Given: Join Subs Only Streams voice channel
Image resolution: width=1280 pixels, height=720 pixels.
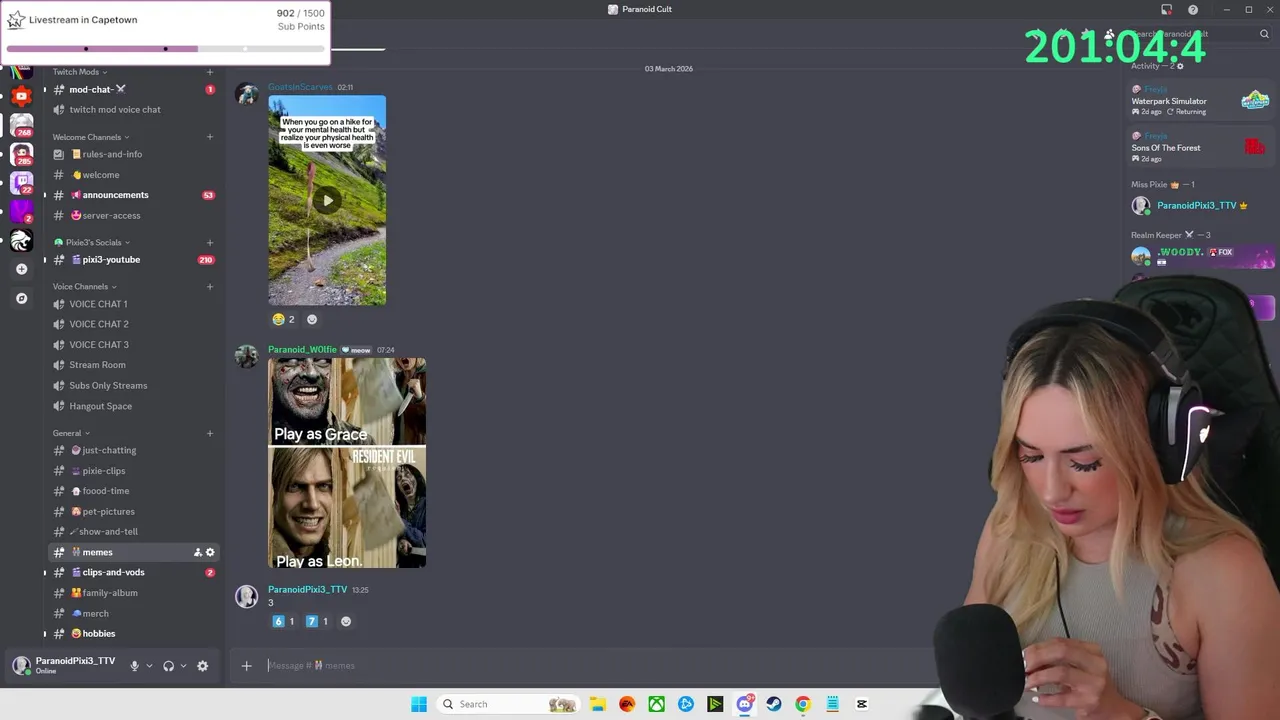Looking at the screenshot, I should click(x=133, y=385).
